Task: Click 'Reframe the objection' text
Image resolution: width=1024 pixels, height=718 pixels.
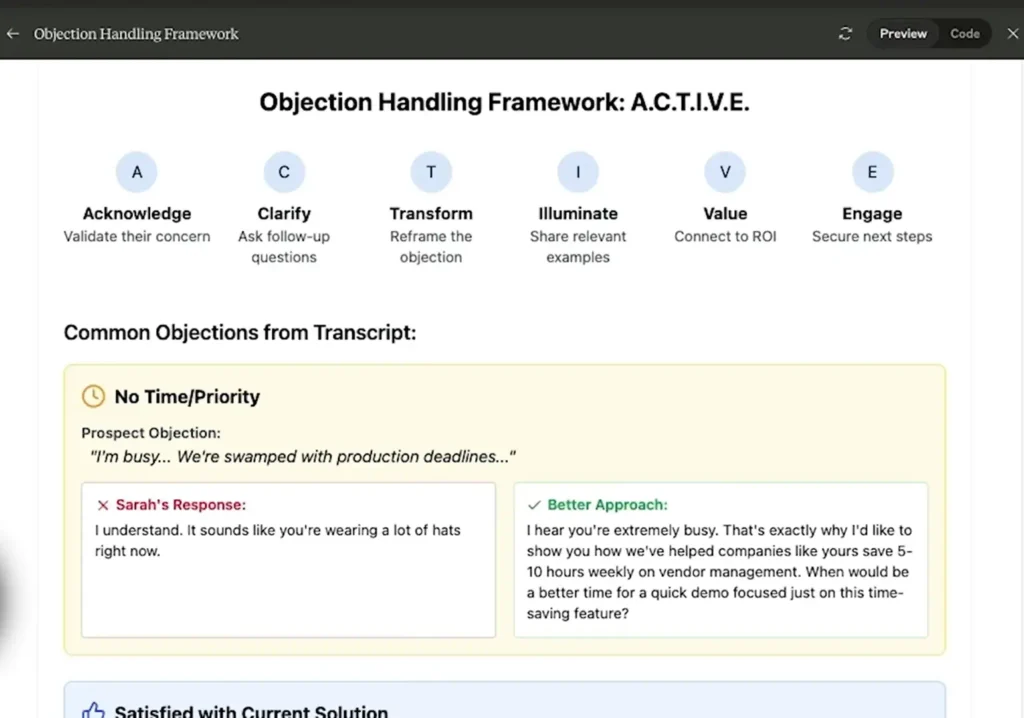Action: coord(431,247)
